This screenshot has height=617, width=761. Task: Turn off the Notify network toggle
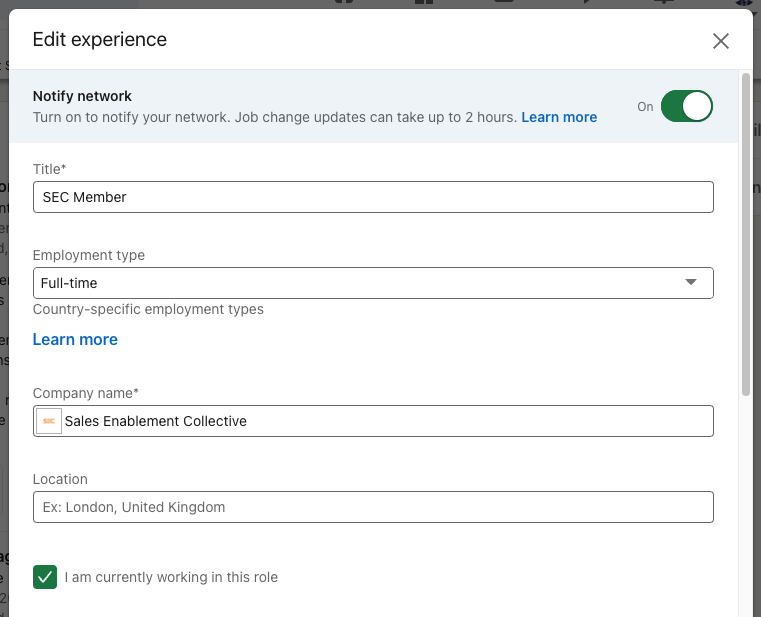686,106
